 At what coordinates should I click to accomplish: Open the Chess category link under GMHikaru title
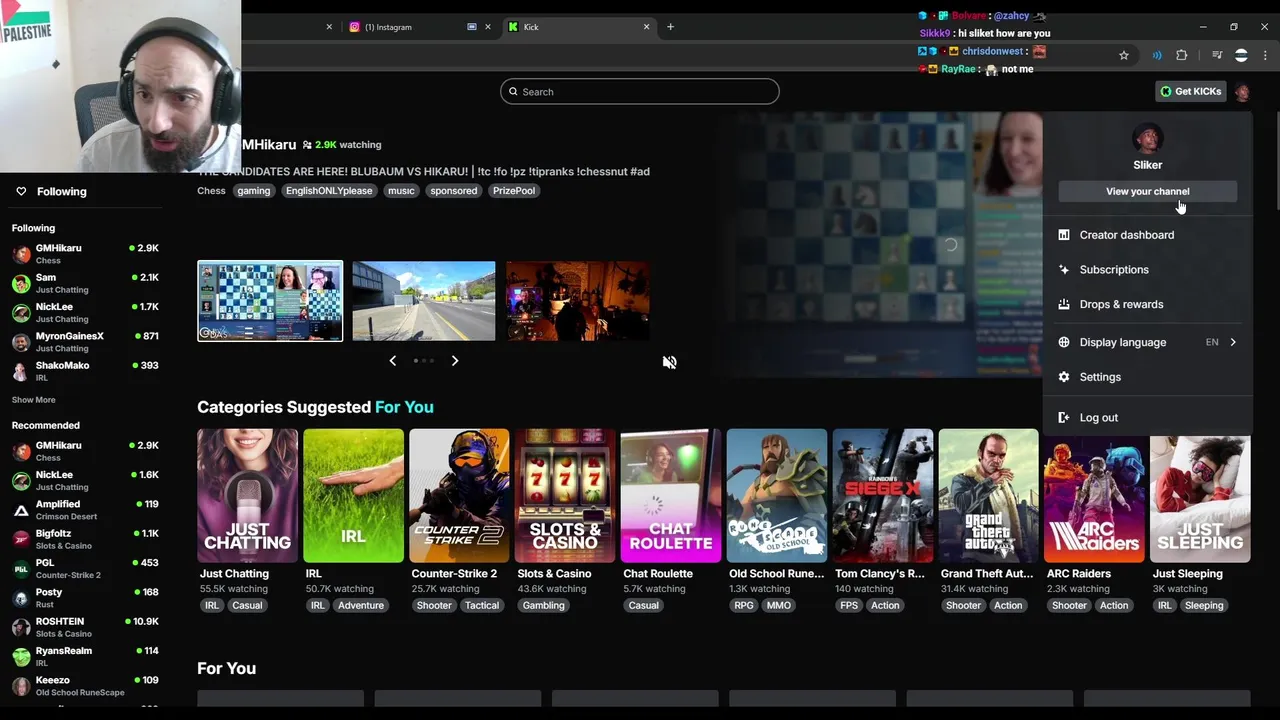(x=211, y=191)
